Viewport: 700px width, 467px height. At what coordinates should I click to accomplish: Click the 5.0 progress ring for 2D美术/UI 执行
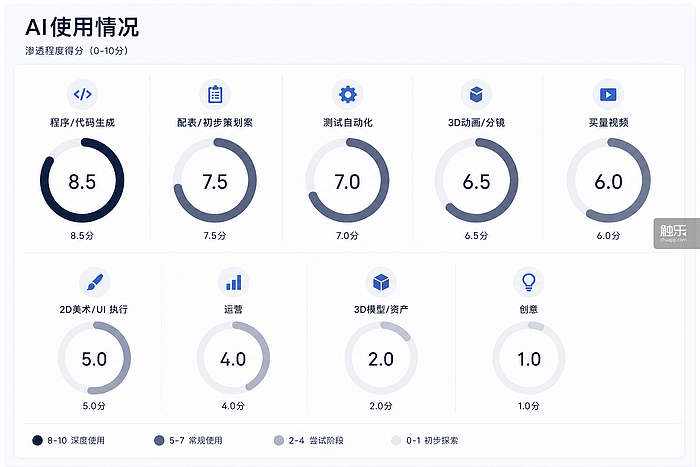tap(94, 358)
